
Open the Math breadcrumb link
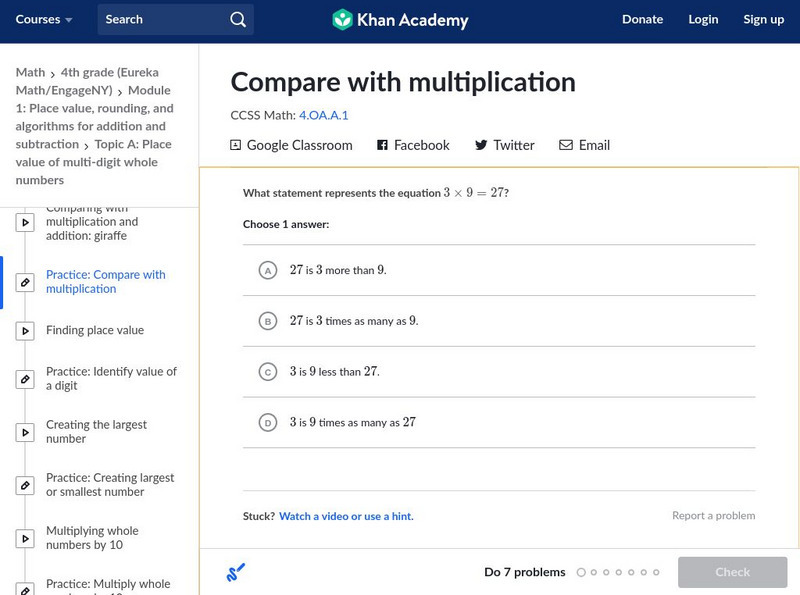30,73
